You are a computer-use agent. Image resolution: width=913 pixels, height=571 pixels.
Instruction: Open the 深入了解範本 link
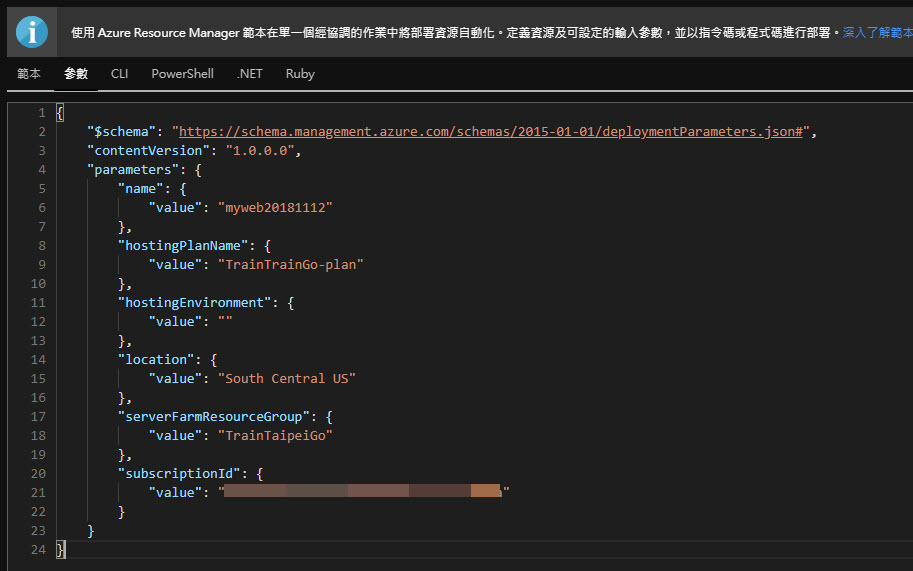(877, 33)
